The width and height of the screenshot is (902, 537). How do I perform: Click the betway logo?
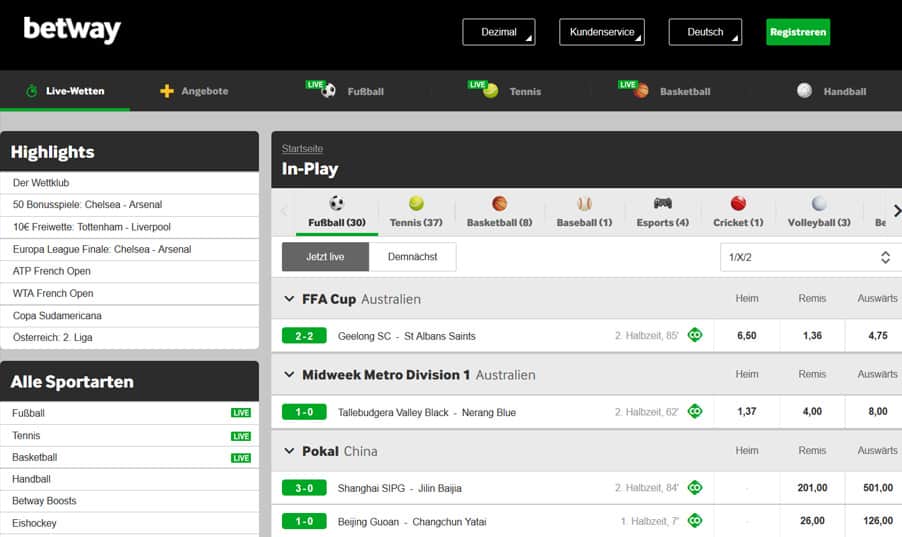(72, 31)
